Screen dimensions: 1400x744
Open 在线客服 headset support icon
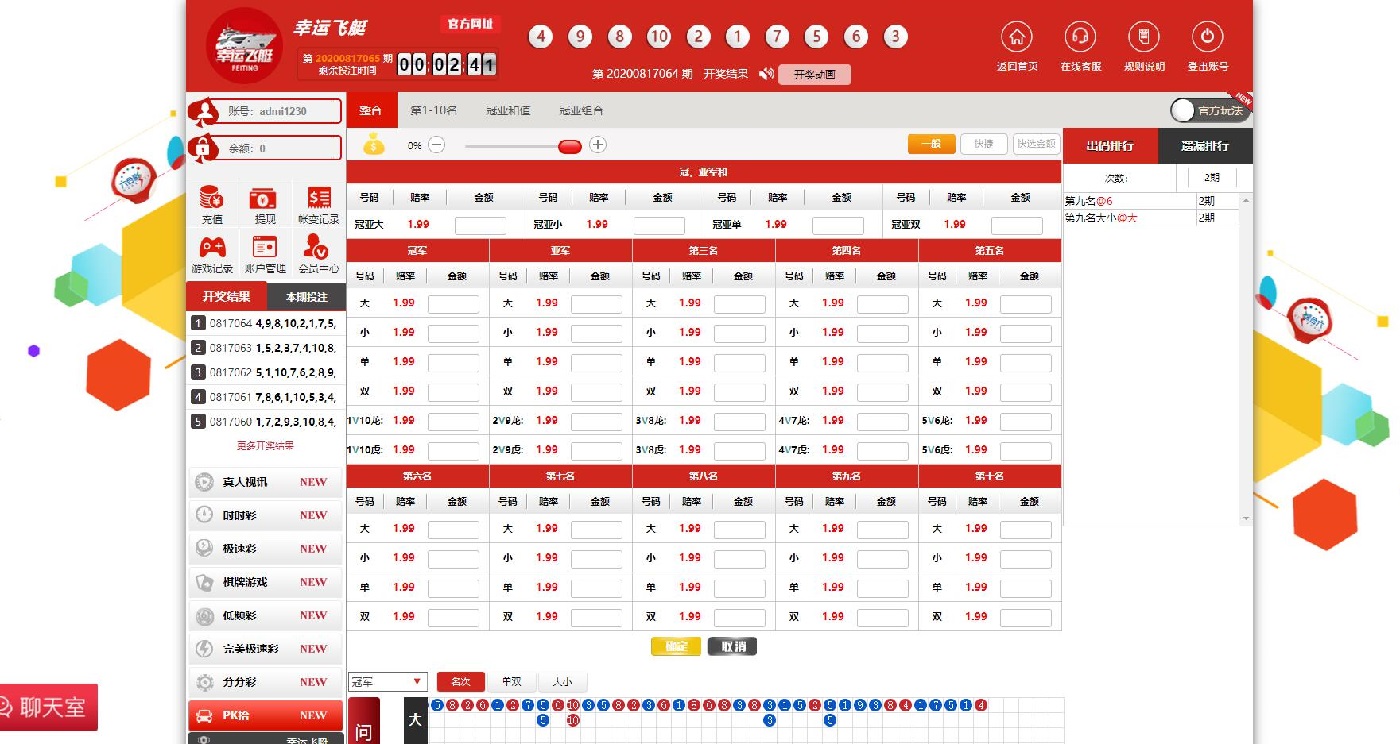1080,38
